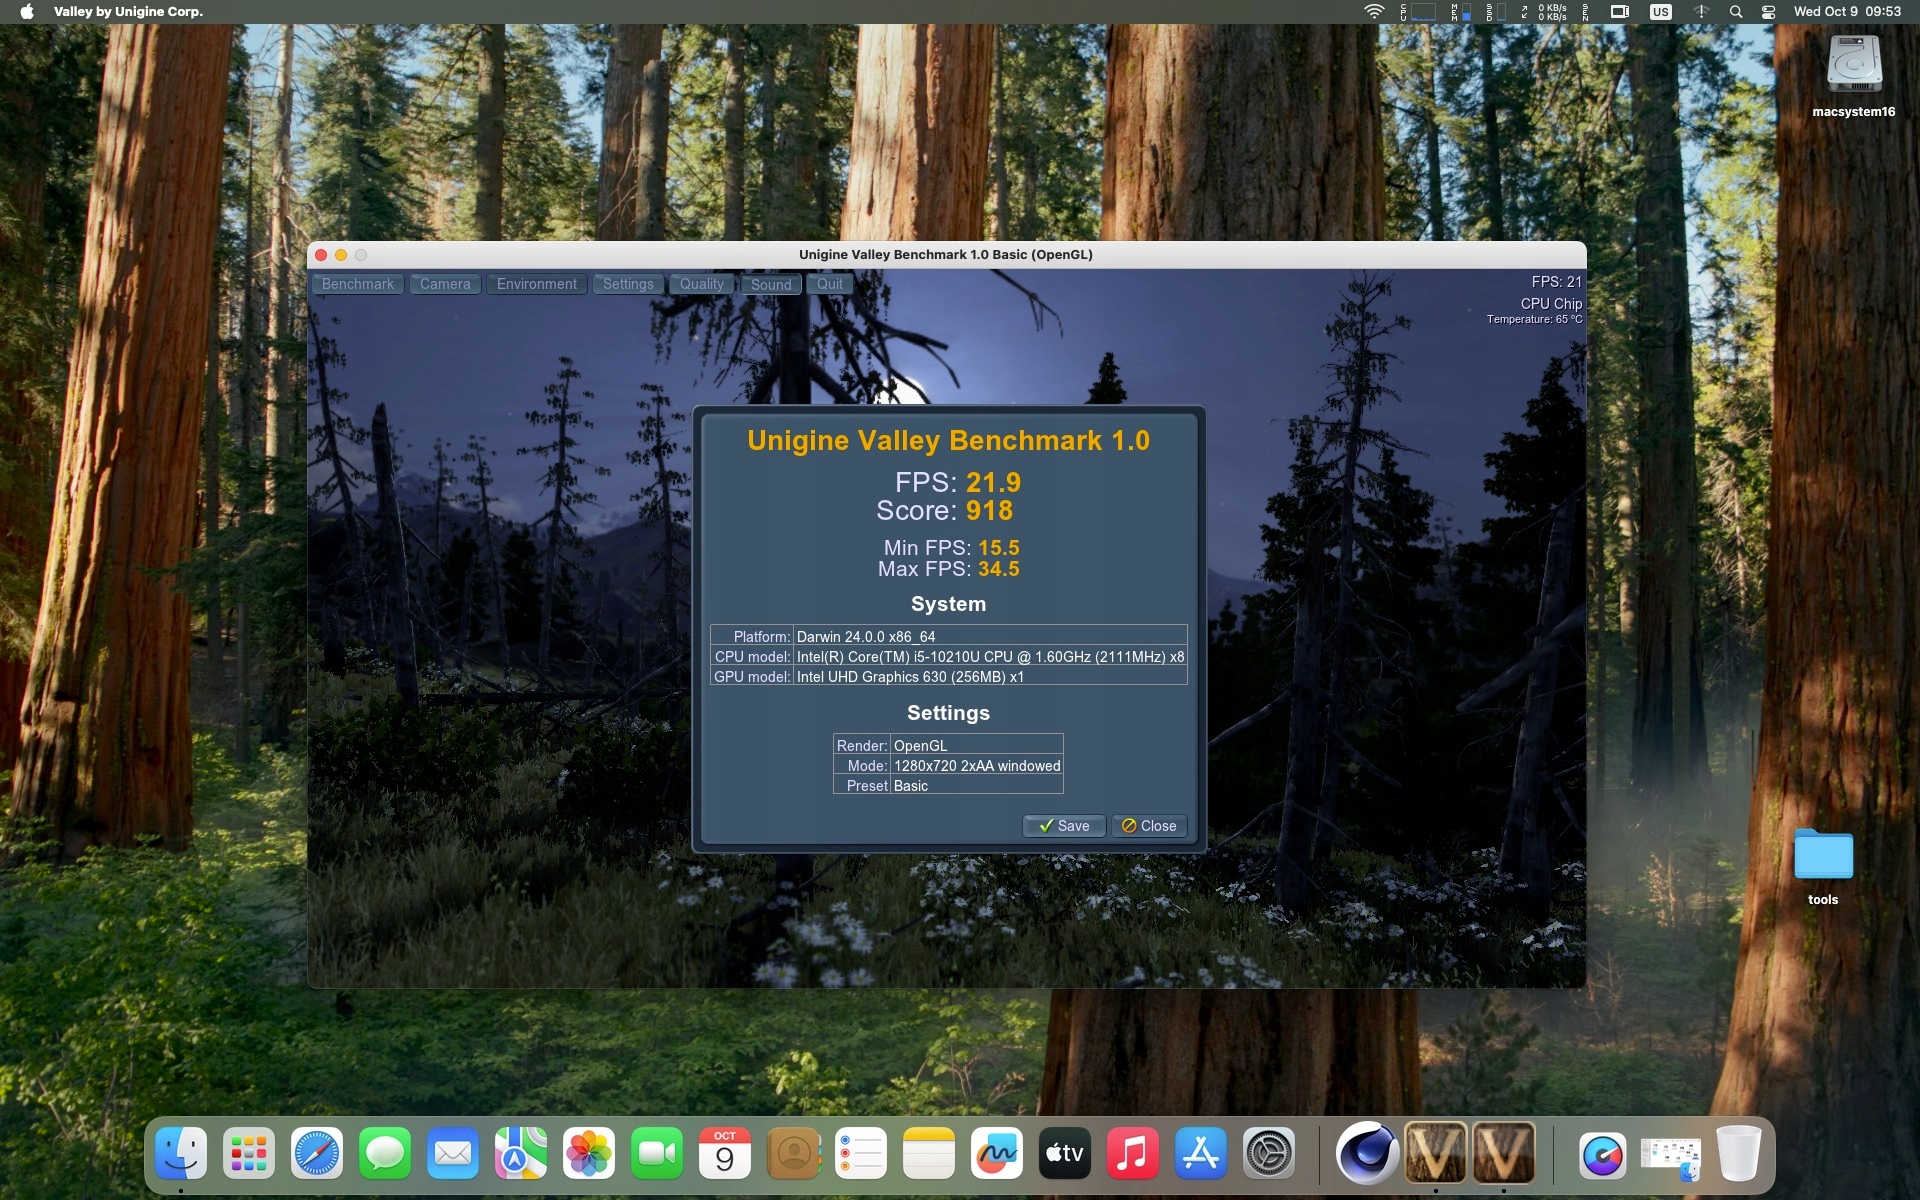The height and width of the screenshot is (1200, 1920).
Task: Click the first Valley app icon in Dock
Action: point(1435,1154)
